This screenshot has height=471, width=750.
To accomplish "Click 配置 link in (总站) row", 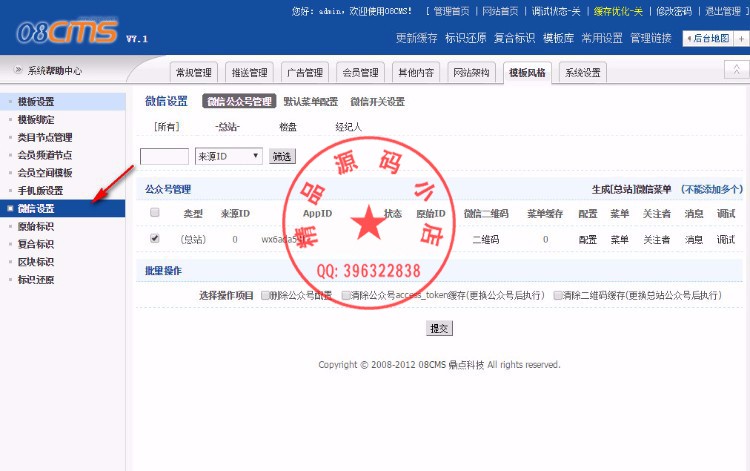I will pyautogui.click(x=587, y=240).
